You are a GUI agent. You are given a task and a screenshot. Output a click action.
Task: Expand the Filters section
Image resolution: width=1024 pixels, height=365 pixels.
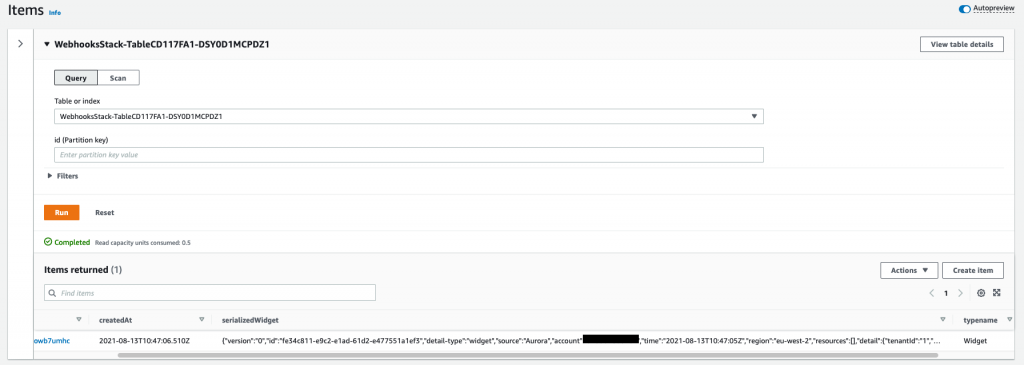(x=63, y=176)
